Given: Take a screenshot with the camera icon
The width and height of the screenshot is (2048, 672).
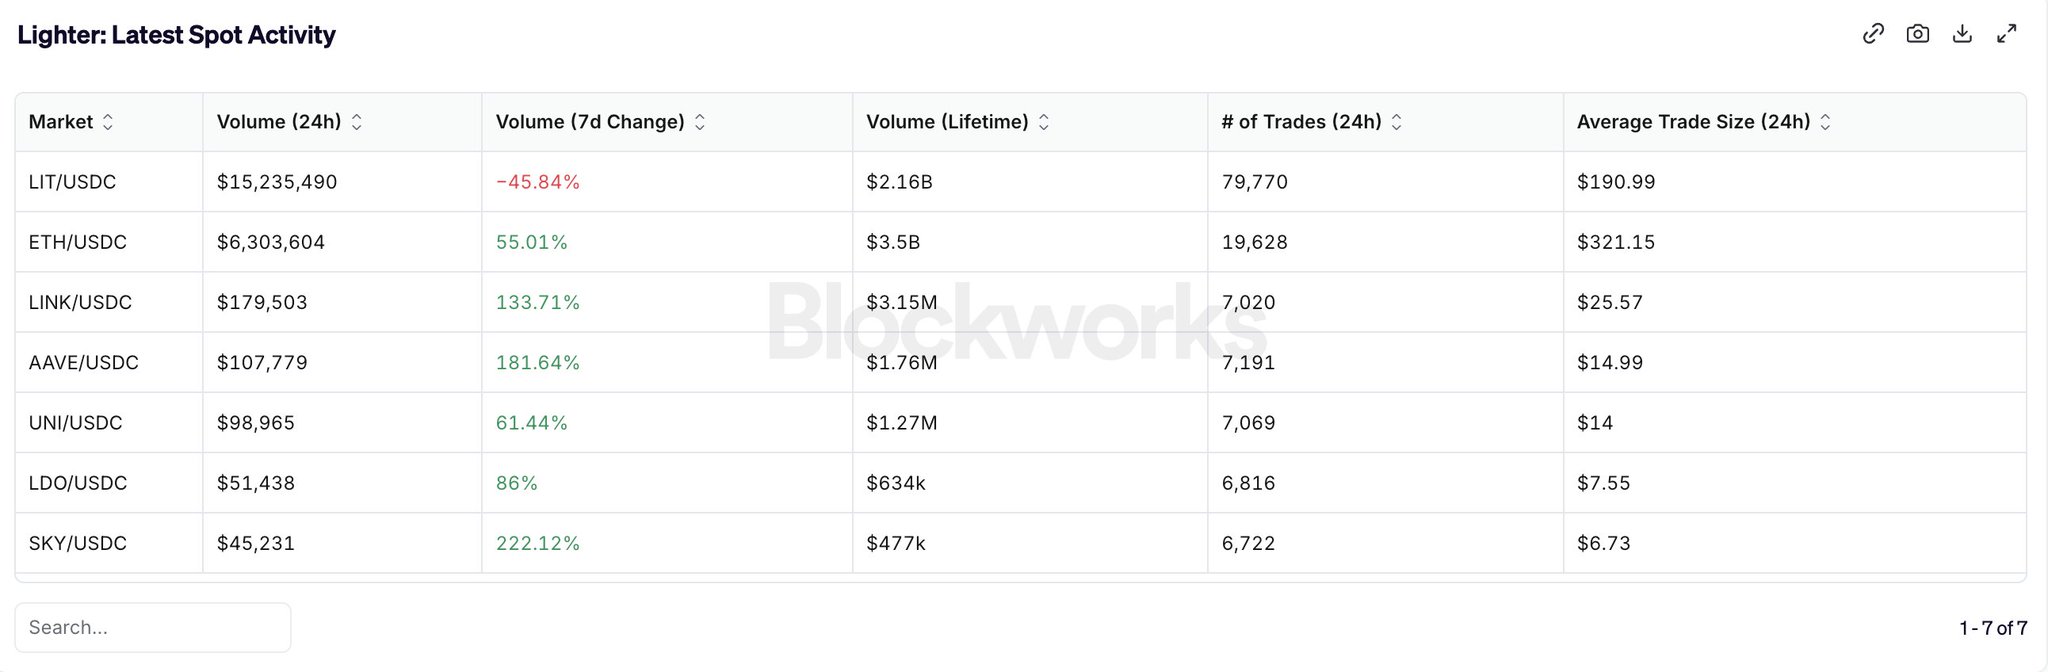Looking at the screenshot, I should pos(1917,34).
